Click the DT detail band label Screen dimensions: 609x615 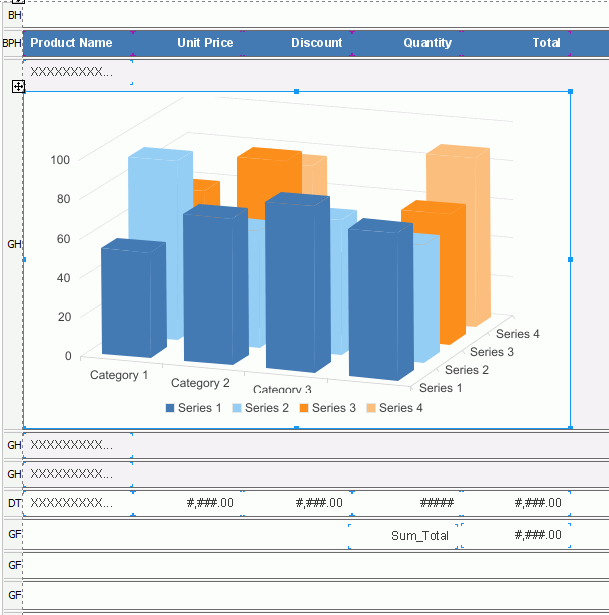pyautogui.click(x=14, y=503)
